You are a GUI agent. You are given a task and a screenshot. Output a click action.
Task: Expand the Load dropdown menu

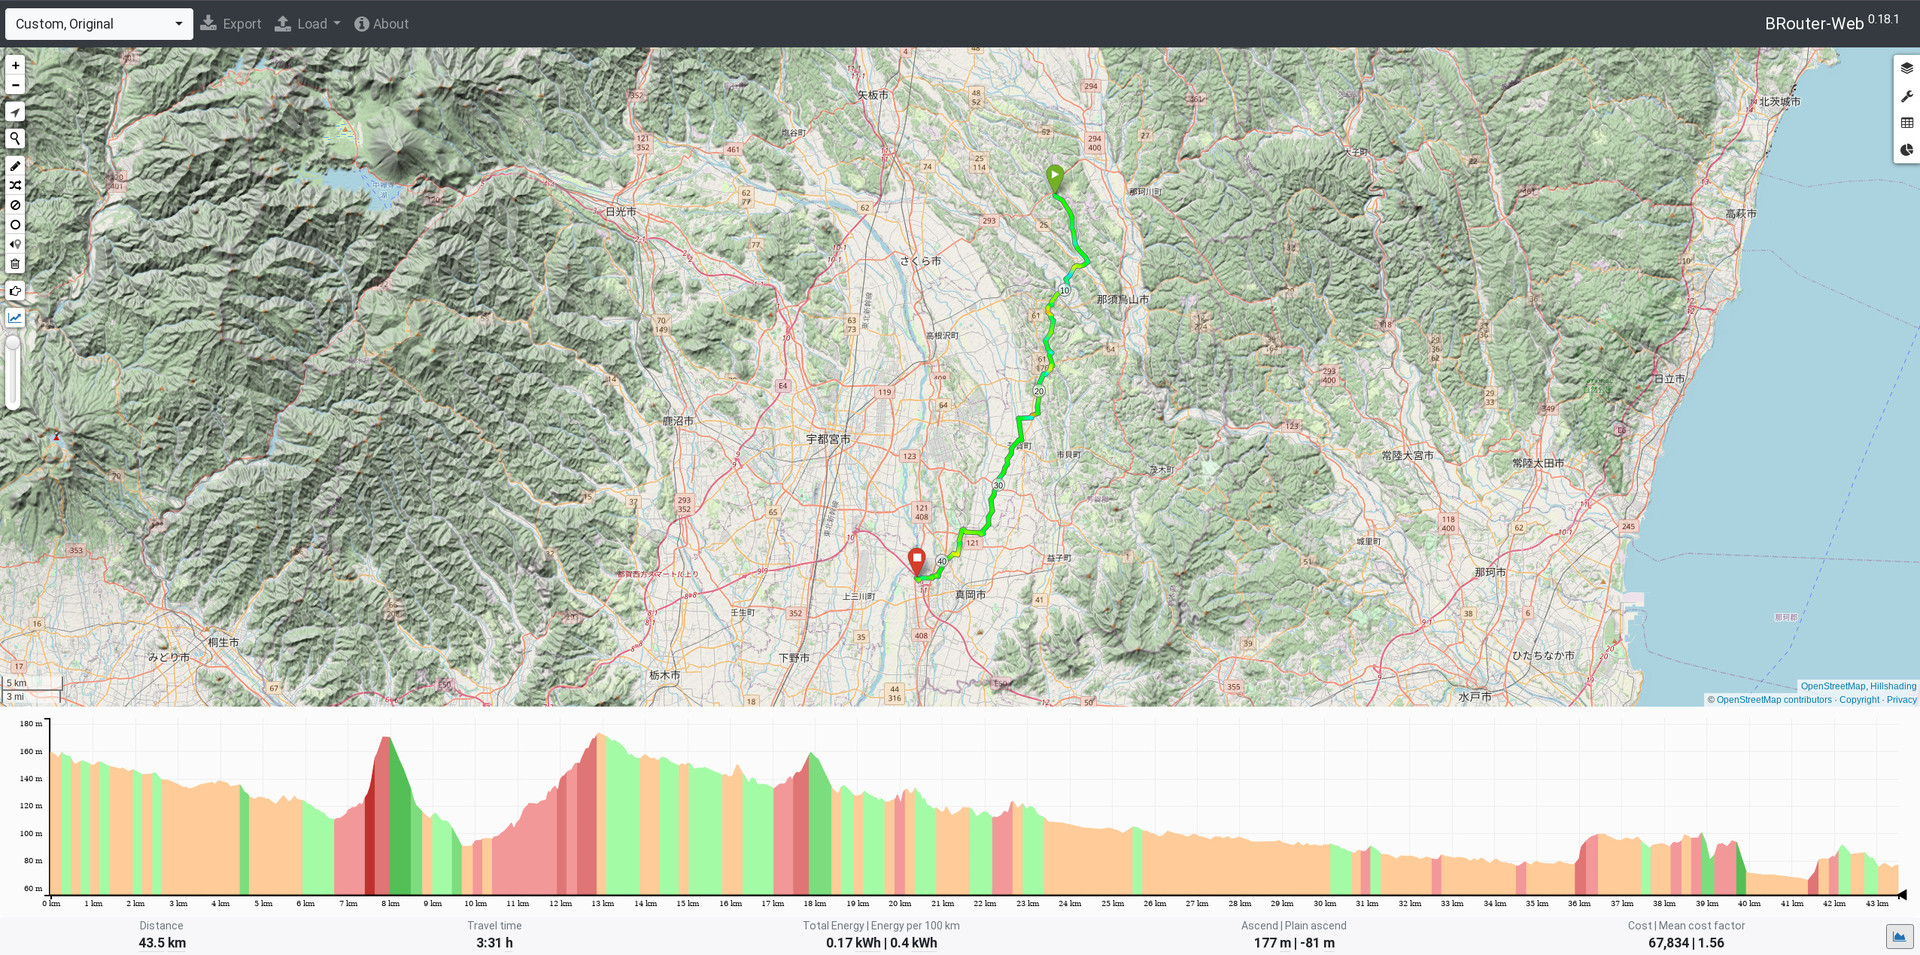click(308, 24)
